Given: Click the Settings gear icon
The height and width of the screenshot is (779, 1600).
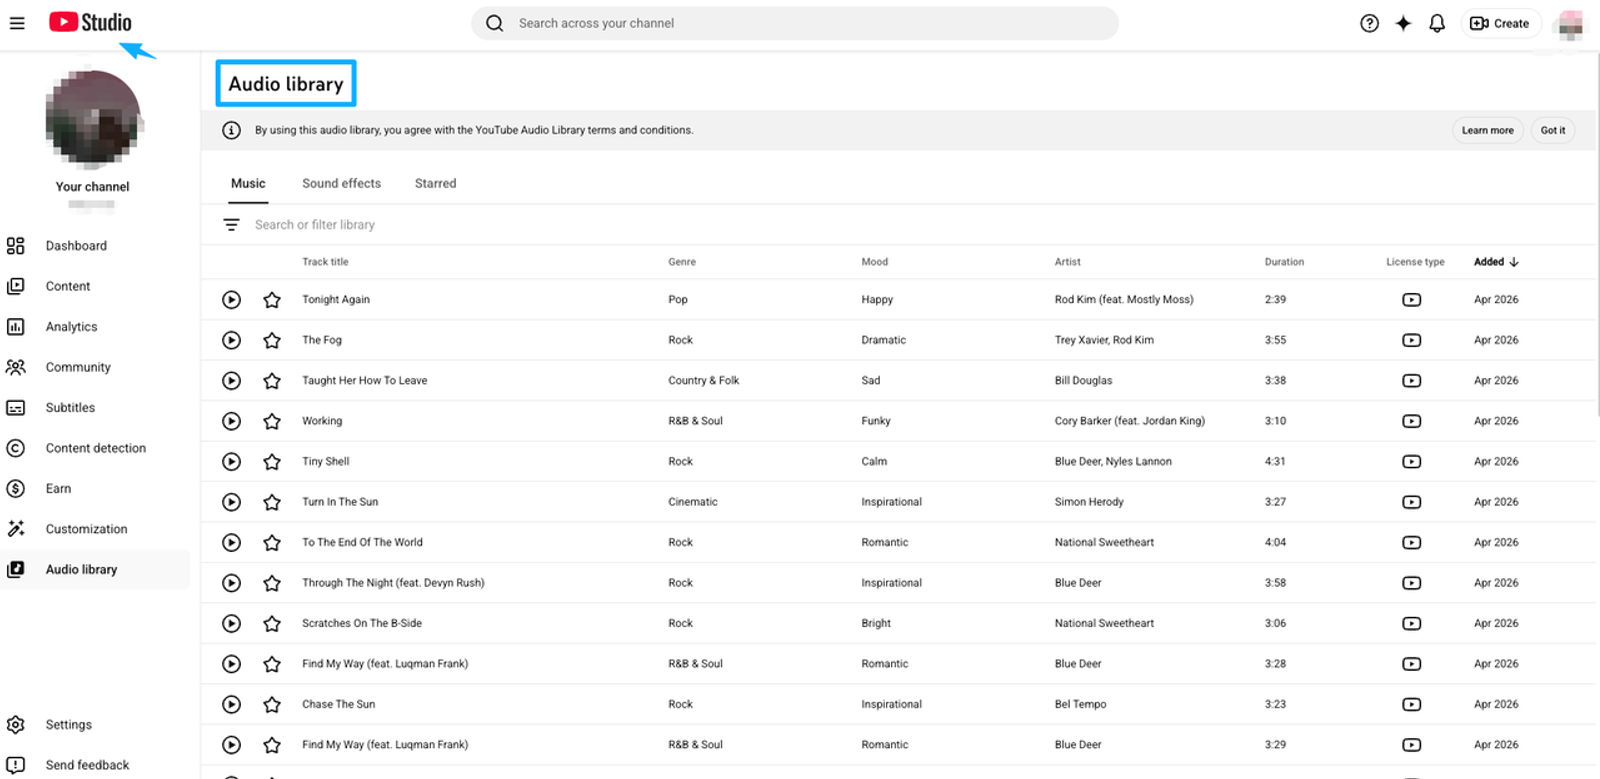Looking at the screenshot, I should tap(16, 725).
